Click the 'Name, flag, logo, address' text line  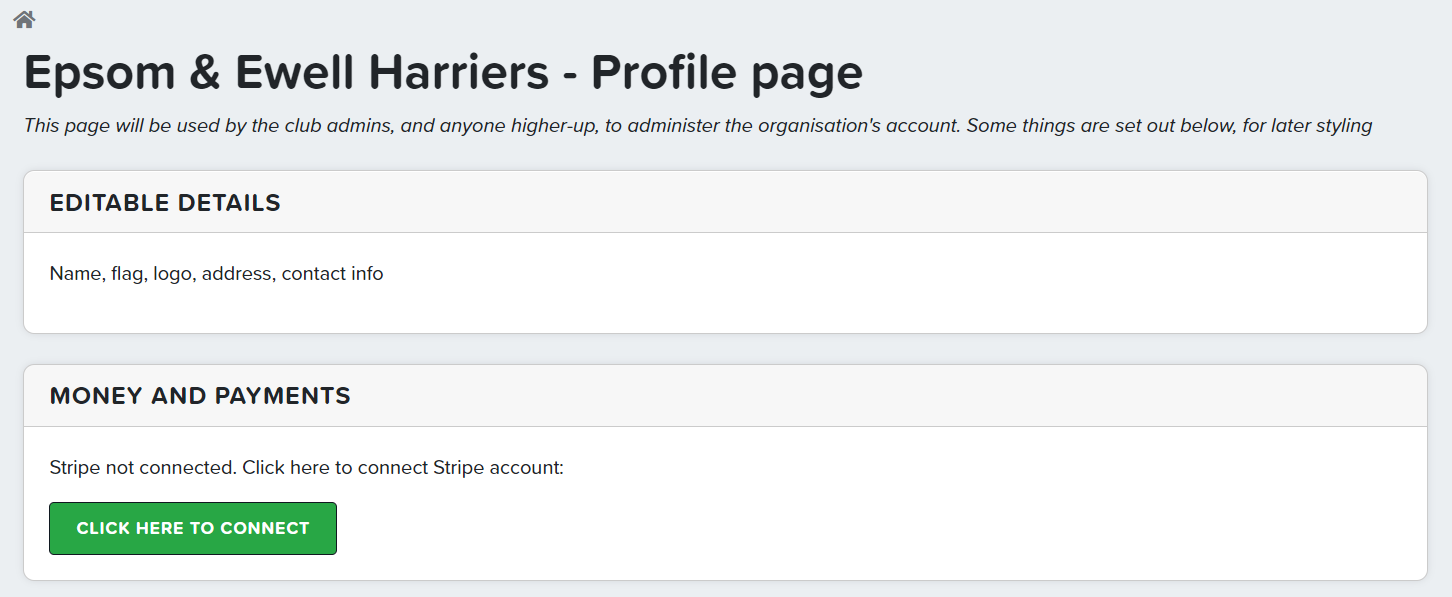pos(216,273)
